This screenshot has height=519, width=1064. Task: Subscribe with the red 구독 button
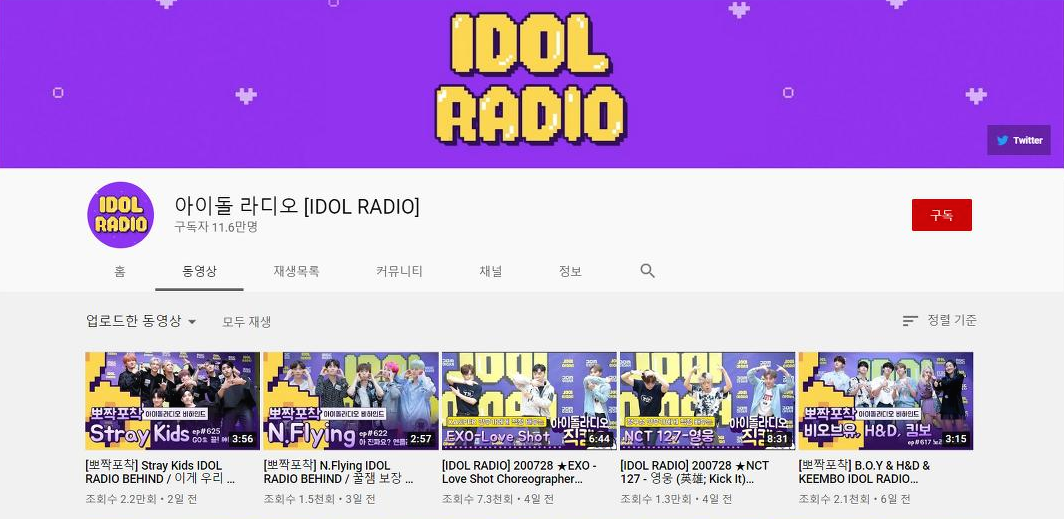[941, 215]
